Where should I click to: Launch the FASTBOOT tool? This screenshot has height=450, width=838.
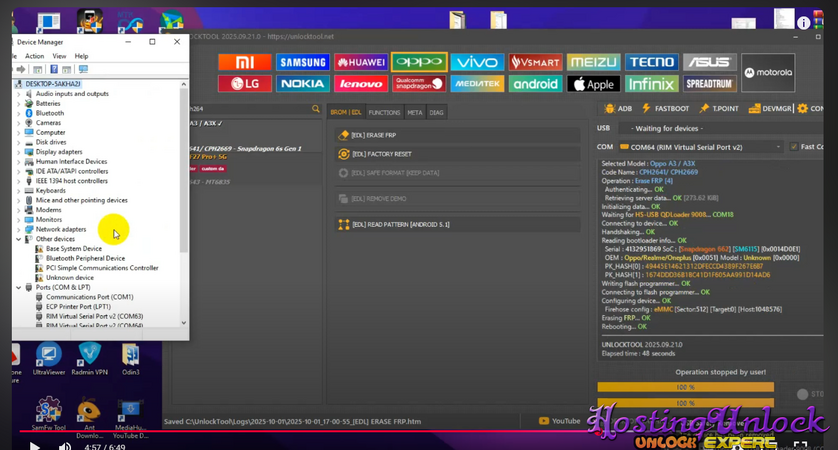(666, 108)
